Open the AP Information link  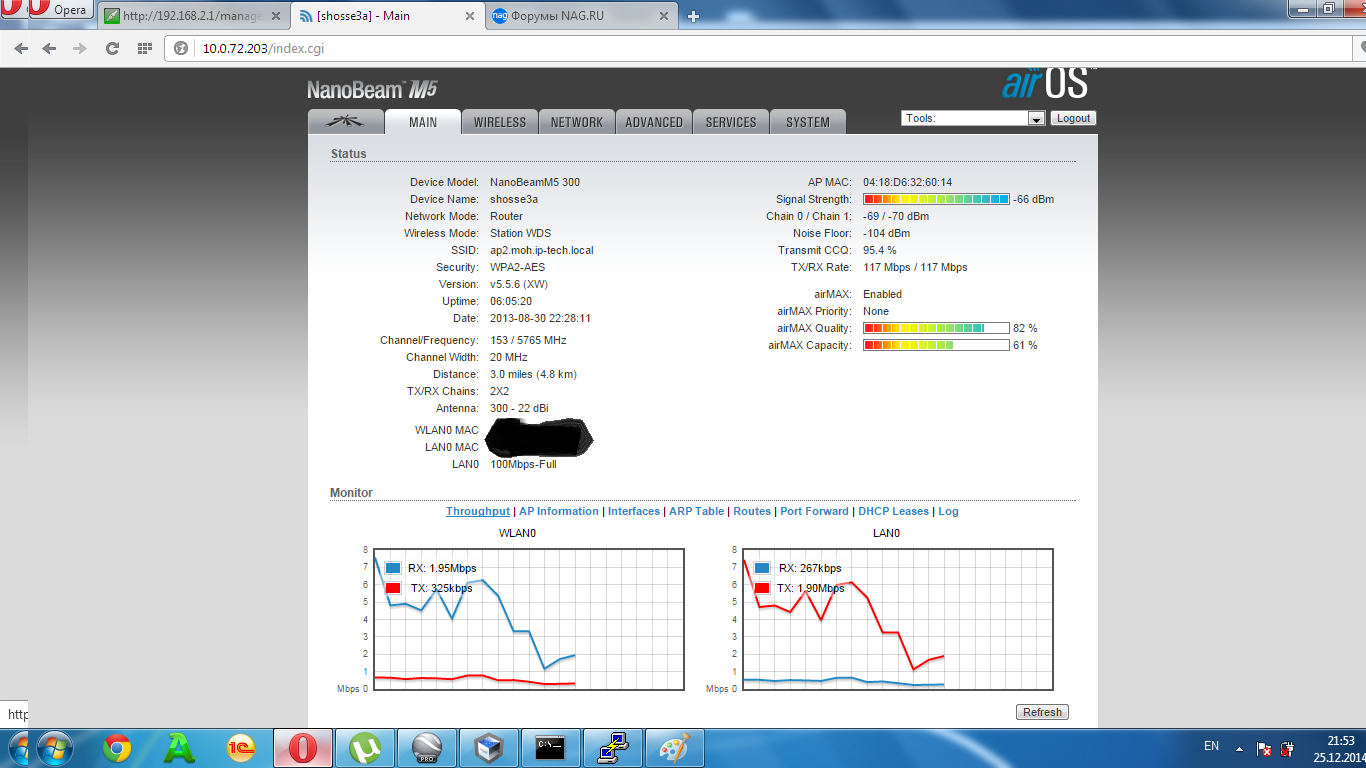559,511
